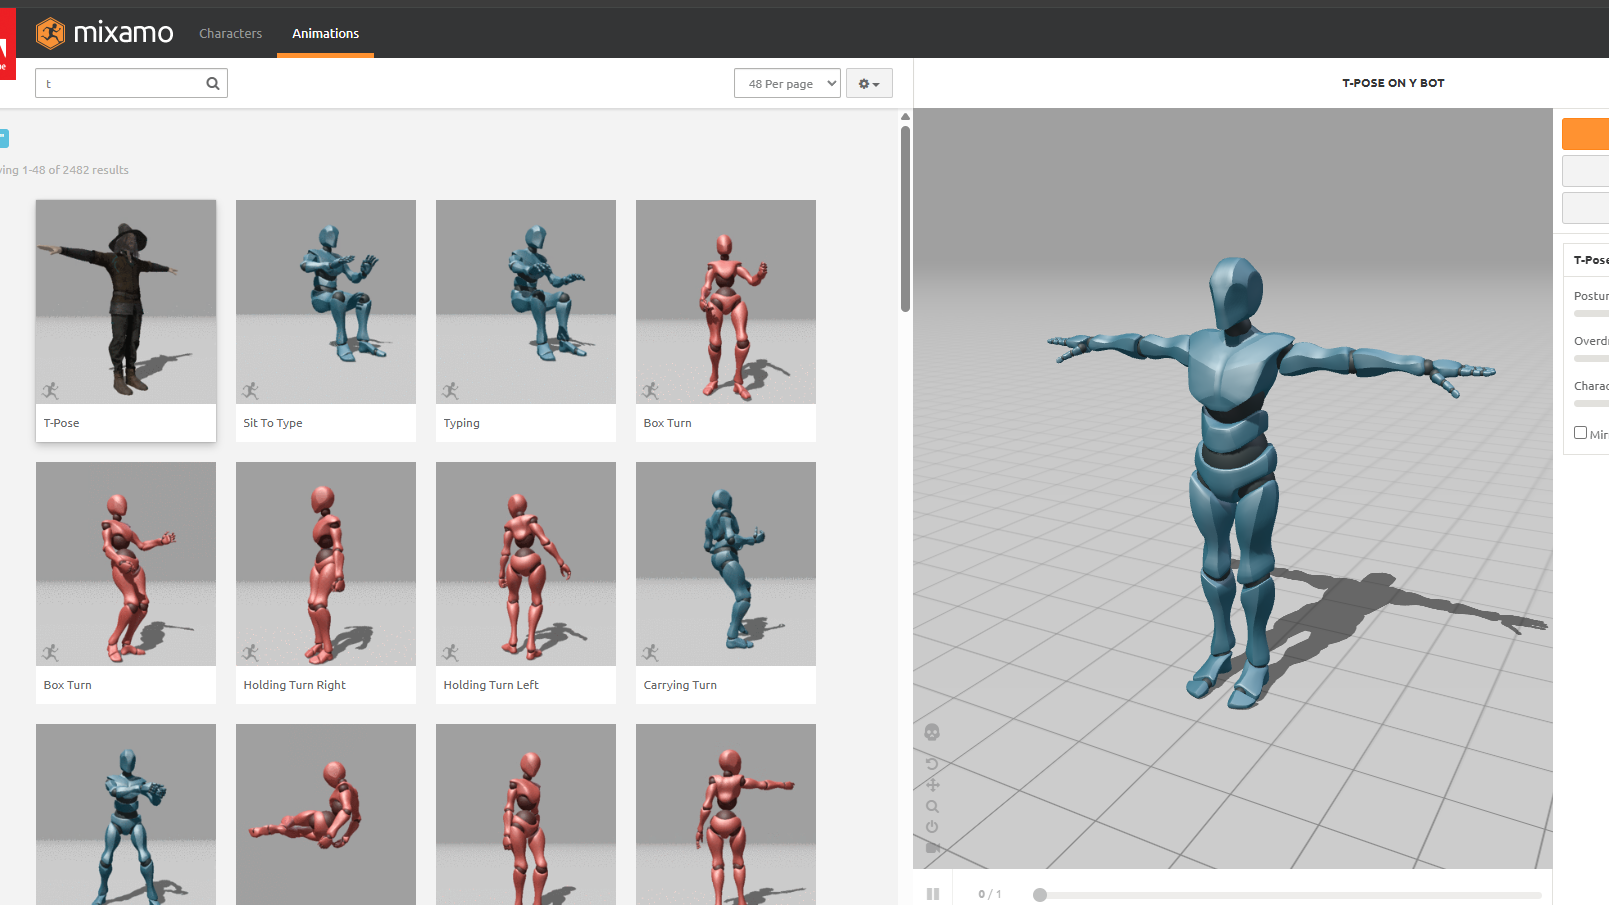The height and width of the screenshot is (905, 1609).
Task: Click the 'T-POSE ON Y BOT' title
Action: coord(1393,83)
